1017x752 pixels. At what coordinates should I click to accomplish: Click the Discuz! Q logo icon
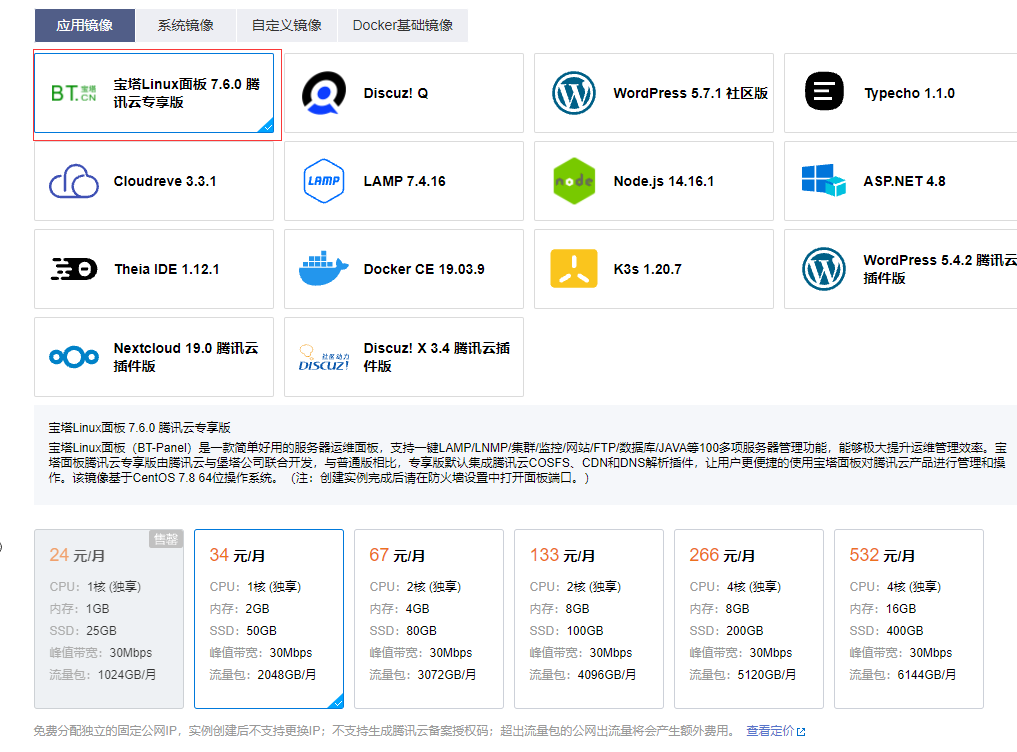click(x=324, y=93)
